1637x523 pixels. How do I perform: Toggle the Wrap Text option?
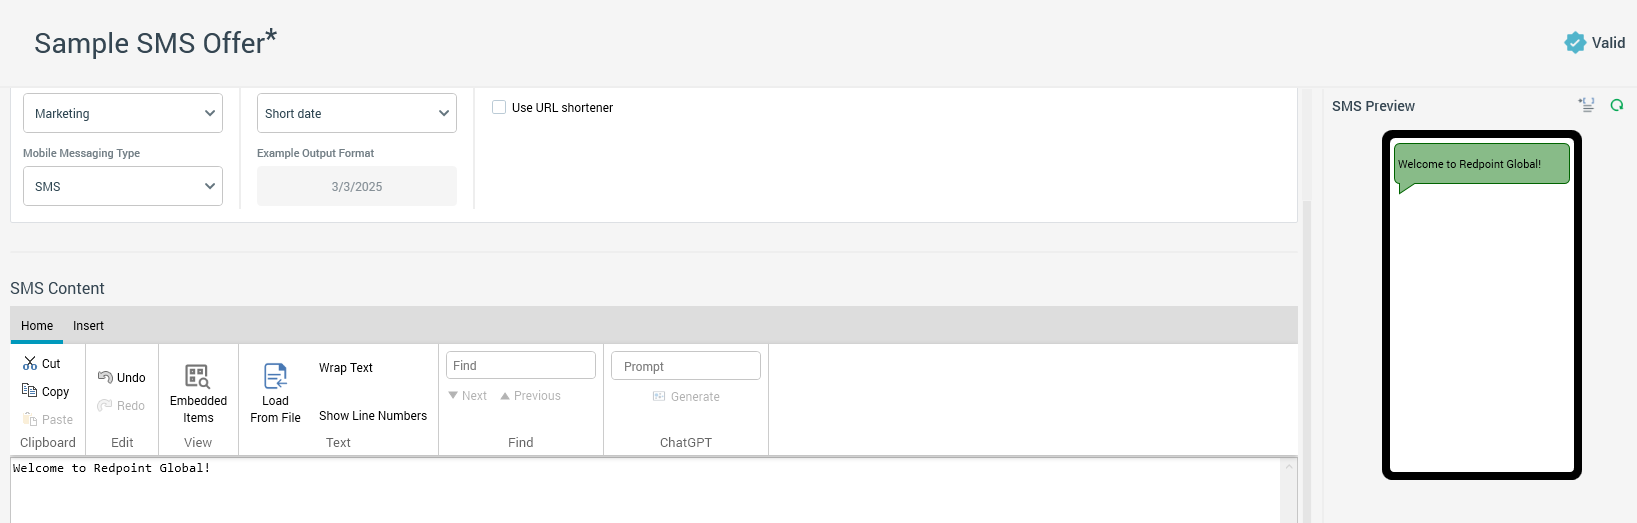(x=346, y=368)
